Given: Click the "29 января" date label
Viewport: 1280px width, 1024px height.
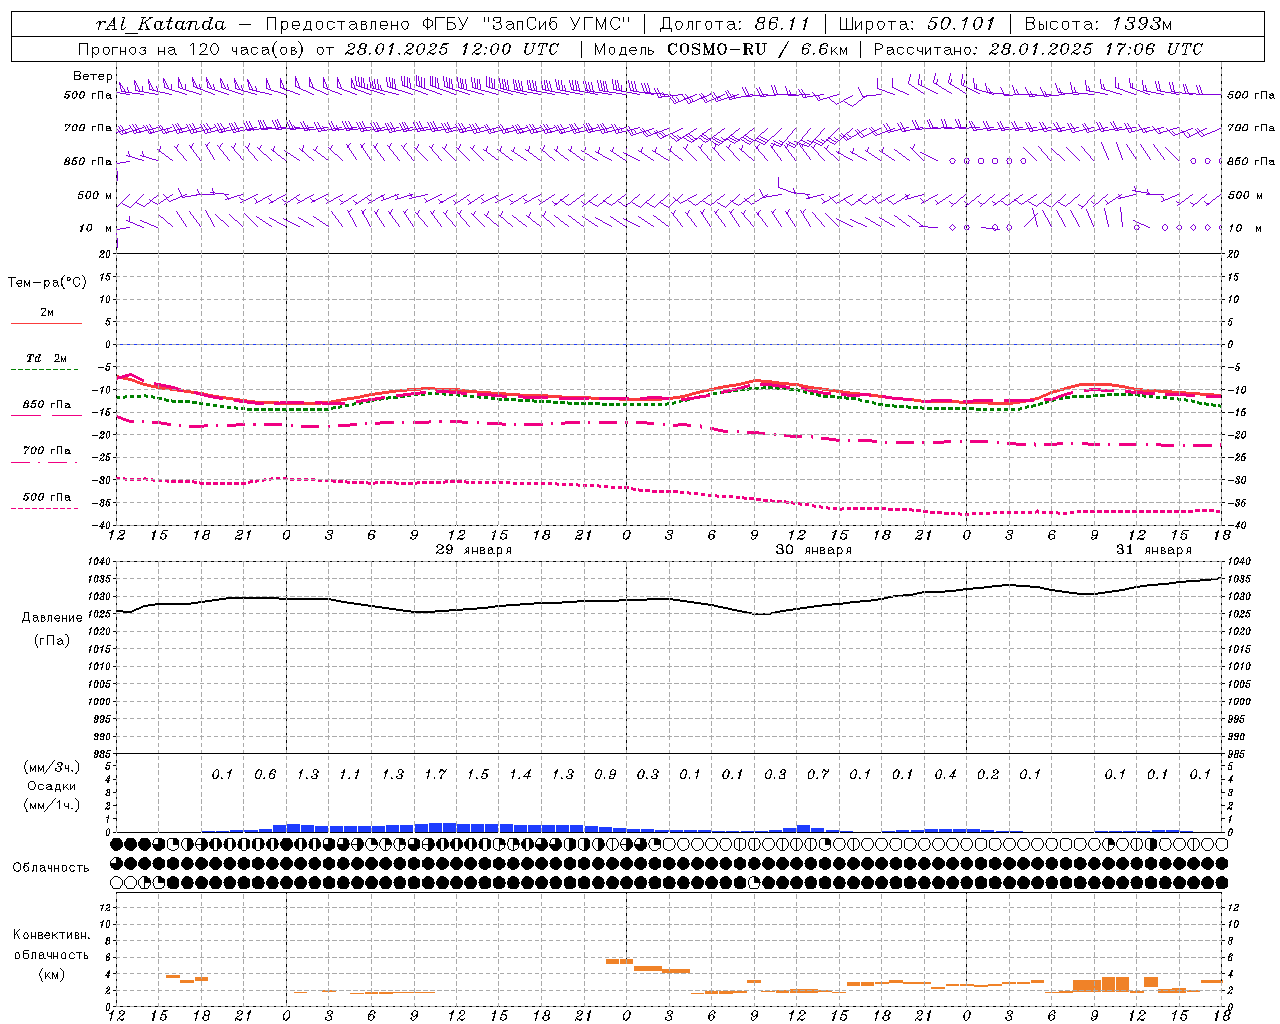Looking at the screenshot, I should point(474,550).
